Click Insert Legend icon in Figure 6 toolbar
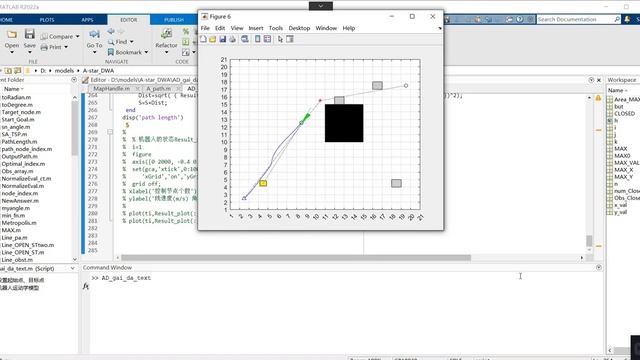The image size is (640, 360). tap(267, 39)
